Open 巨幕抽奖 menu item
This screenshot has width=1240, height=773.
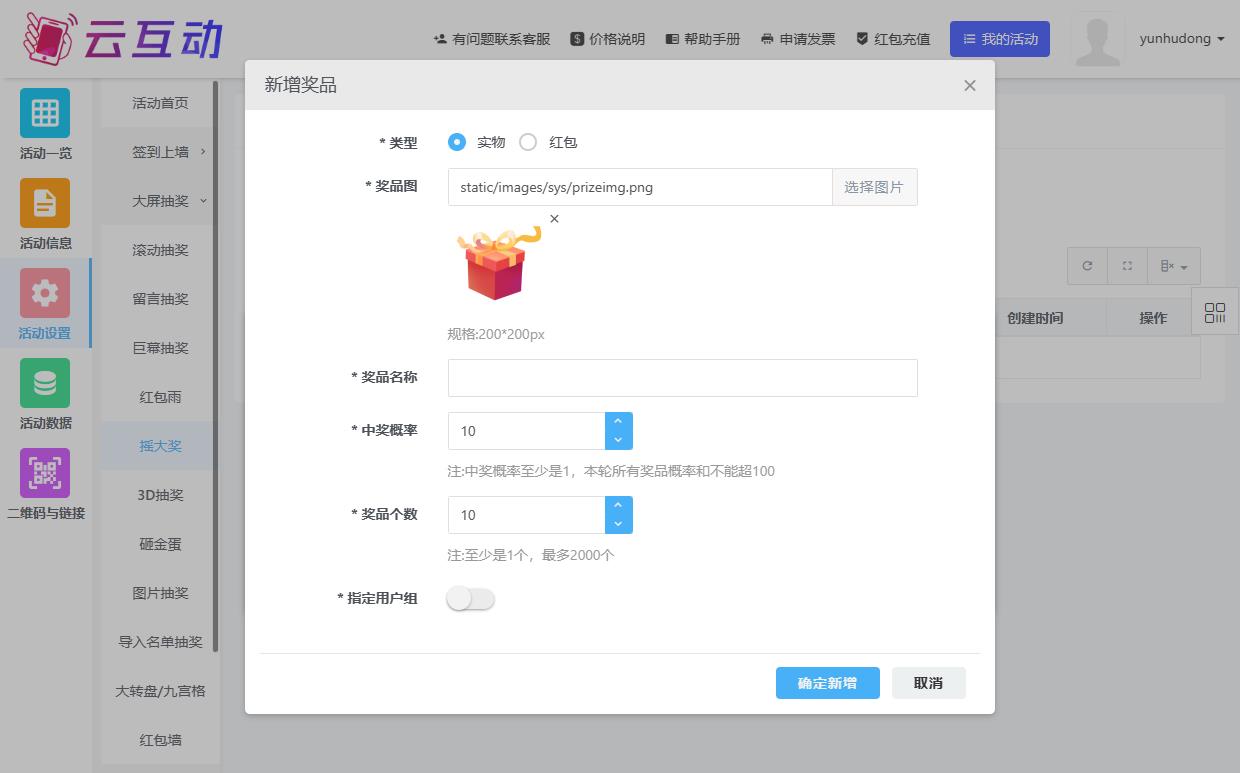[x=160, y=348]
